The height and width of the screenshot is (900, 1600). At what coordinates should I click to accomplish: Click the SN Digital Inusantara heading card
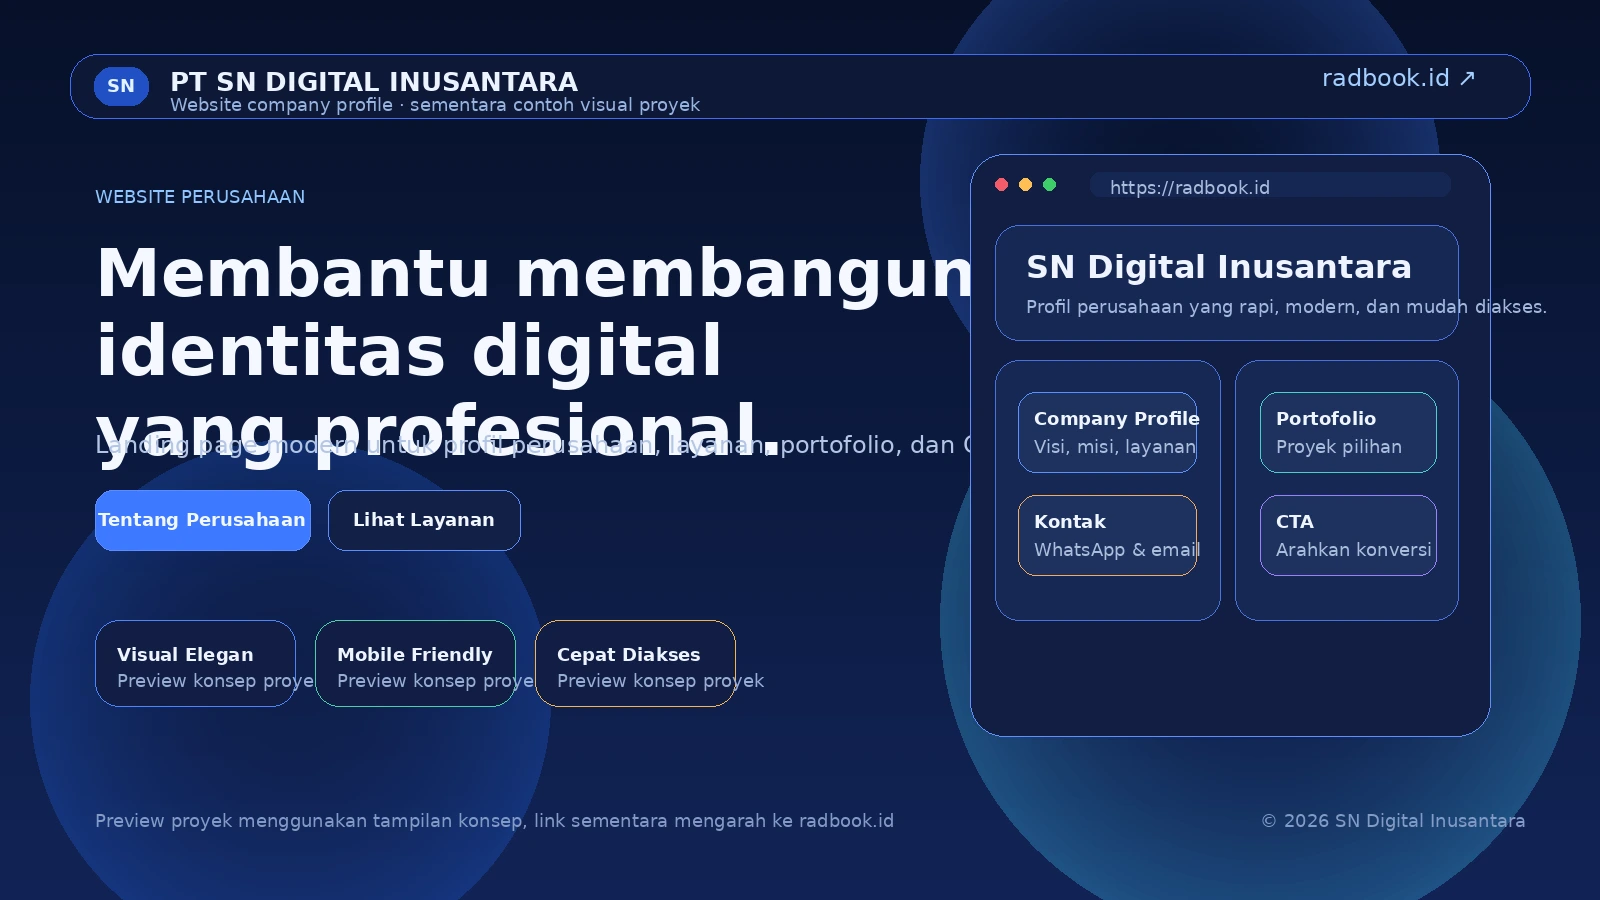(1227, 283)
